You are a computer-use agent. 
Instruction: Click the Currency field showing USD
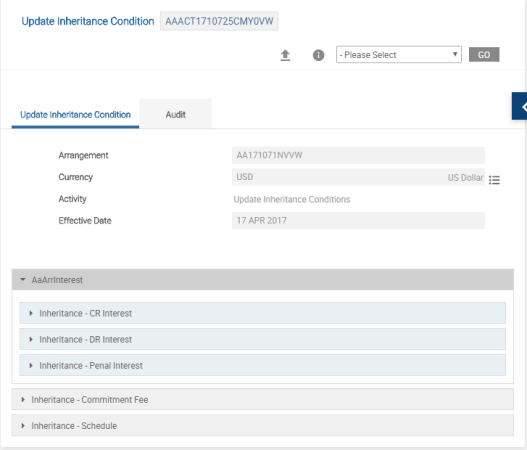(358, 177)
